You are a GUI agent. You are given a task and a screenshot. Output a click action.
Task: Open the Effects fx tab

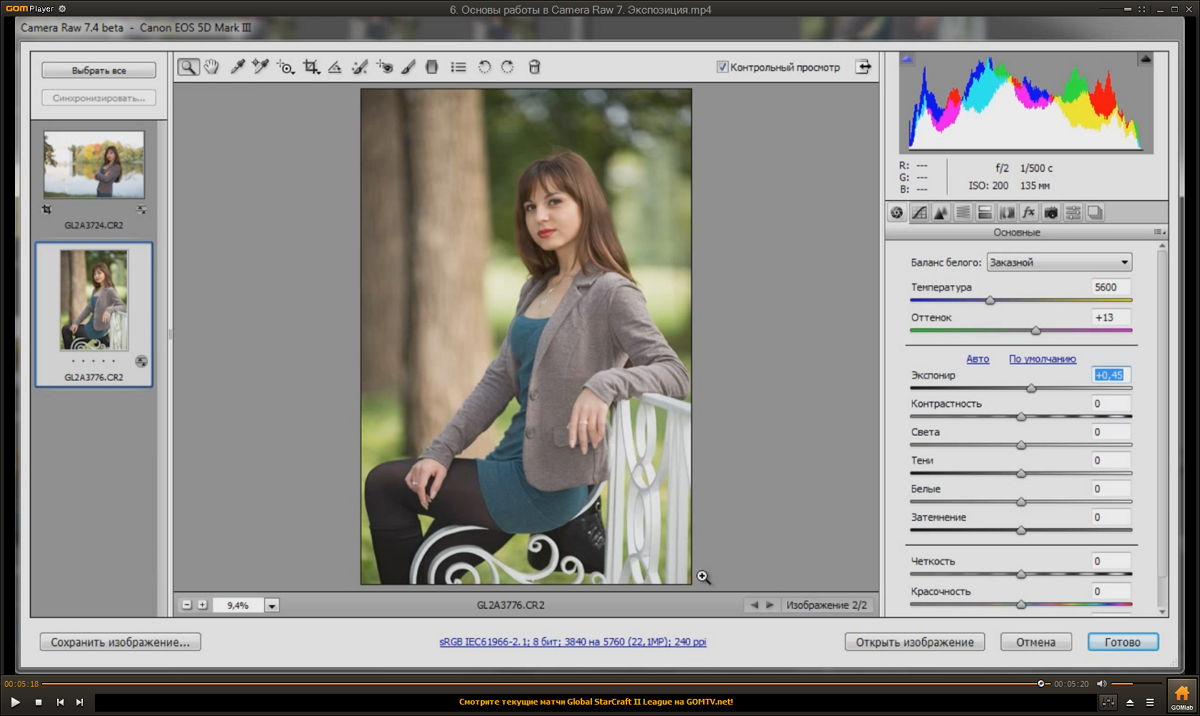click(x=1028, y=212)
